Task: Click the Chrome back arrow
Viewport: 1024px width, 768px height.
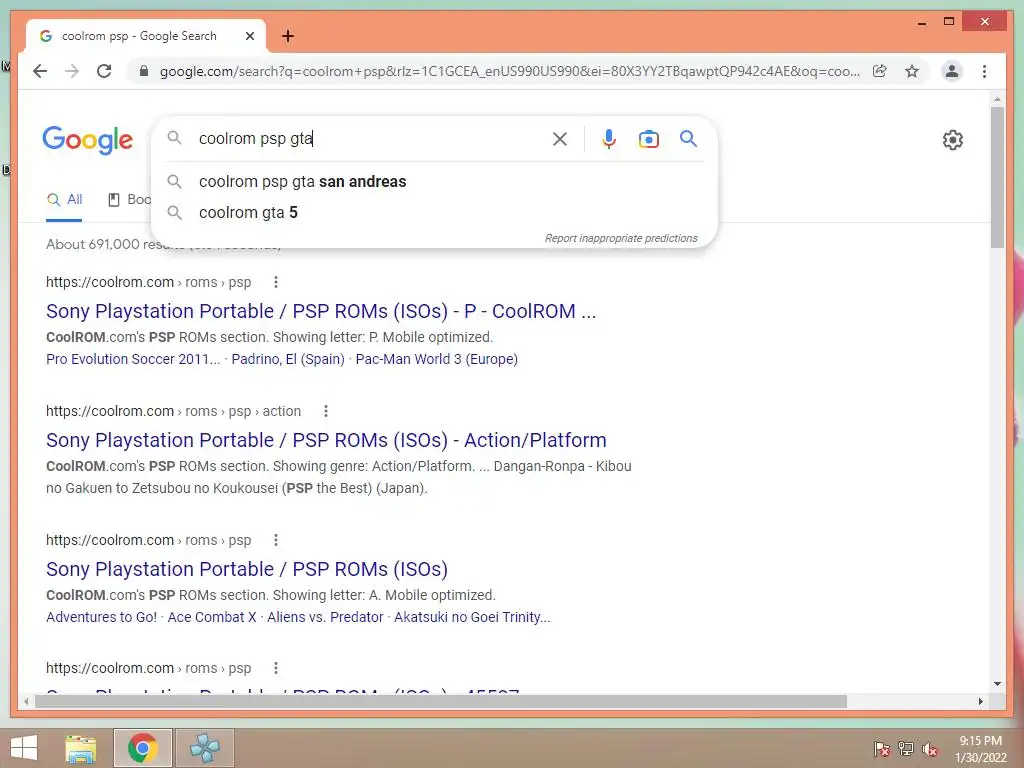Action: tap(40, 71)
